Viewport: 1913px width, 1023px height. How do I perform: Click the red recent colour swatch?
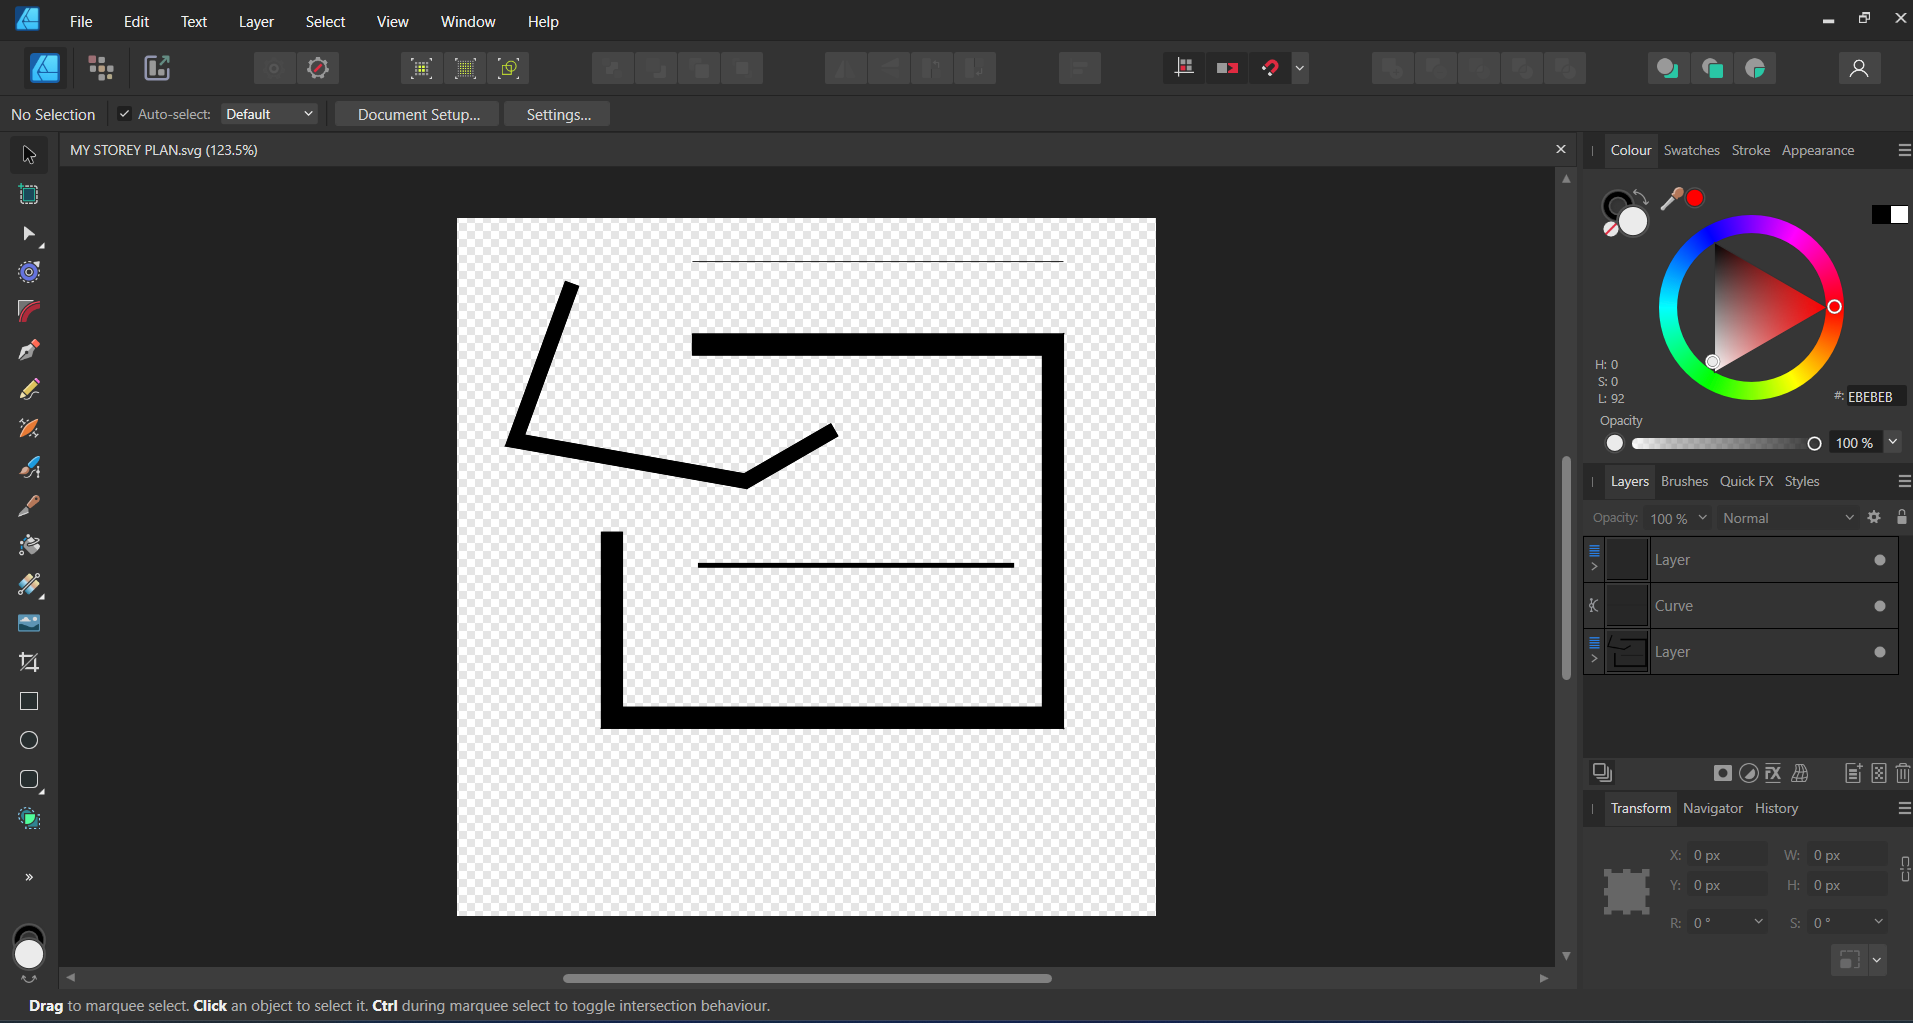1695,198
